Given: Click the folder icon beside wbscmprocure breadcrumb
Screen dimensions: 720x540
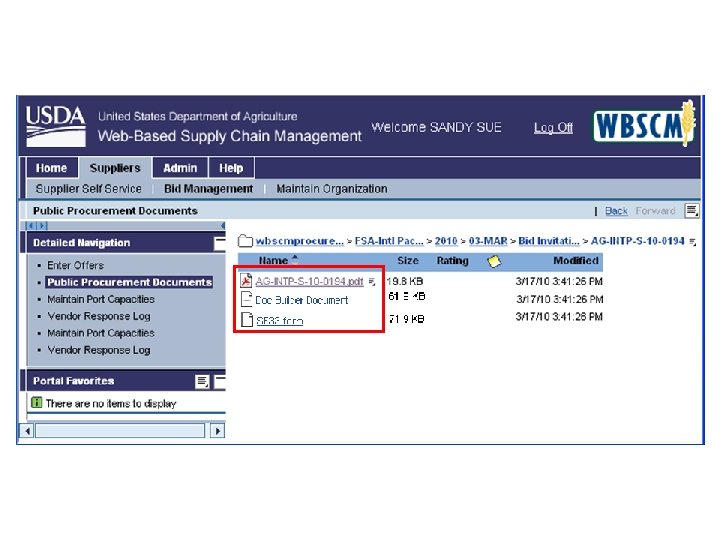Looking at the screenshot, I should [x=245, y=240].
